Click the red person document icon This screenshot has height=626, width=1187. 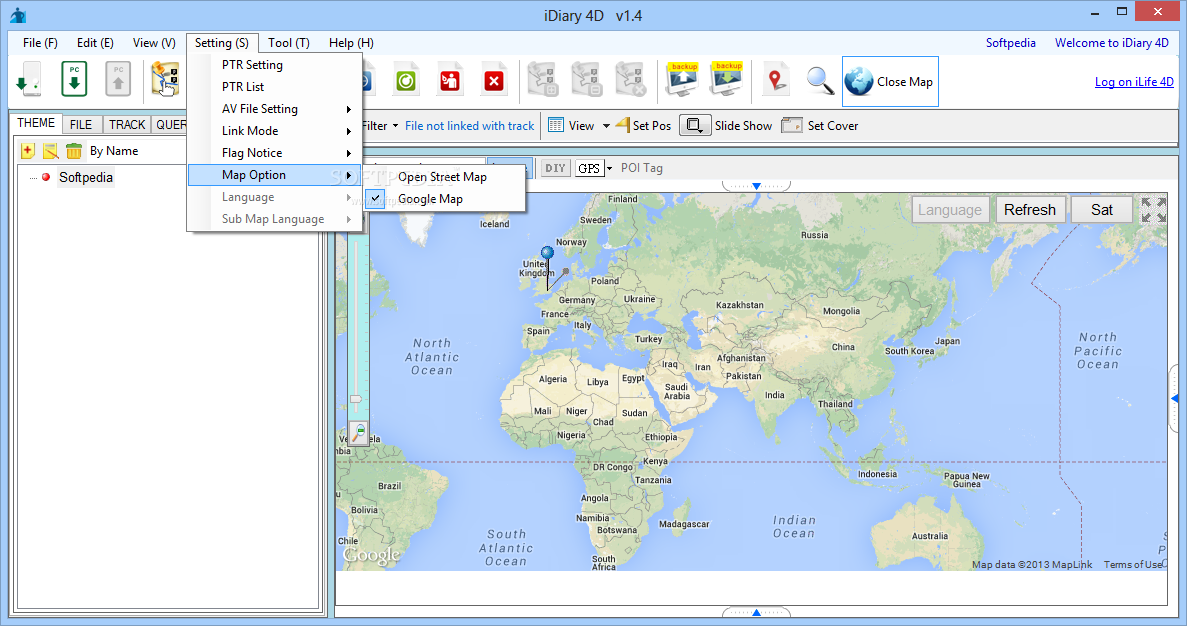450,80
